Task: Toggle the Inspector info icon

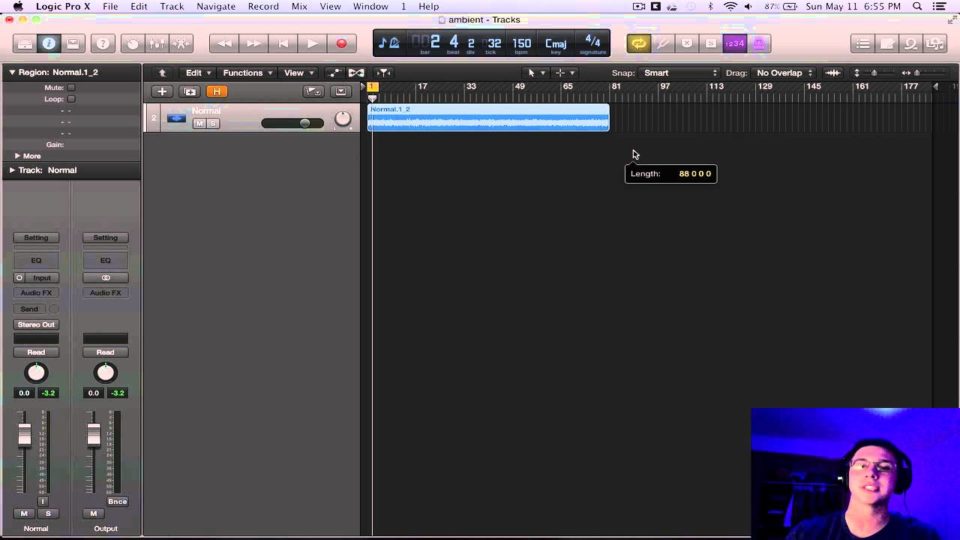Action: (x=49, y=43)
